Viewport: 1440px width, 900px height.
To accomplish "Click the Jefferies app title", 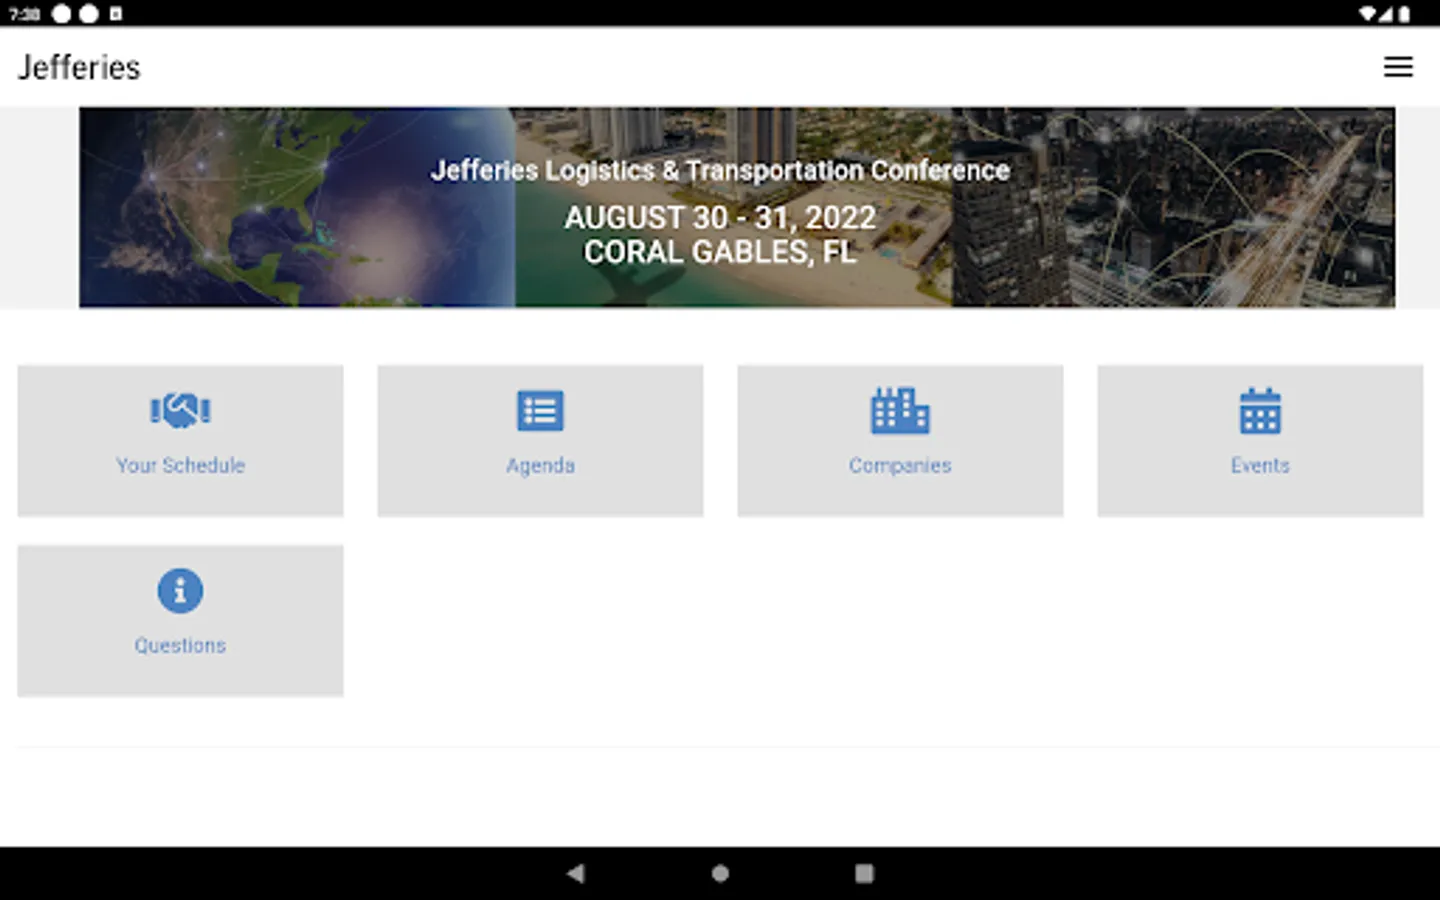I will [x=79, y=67].
